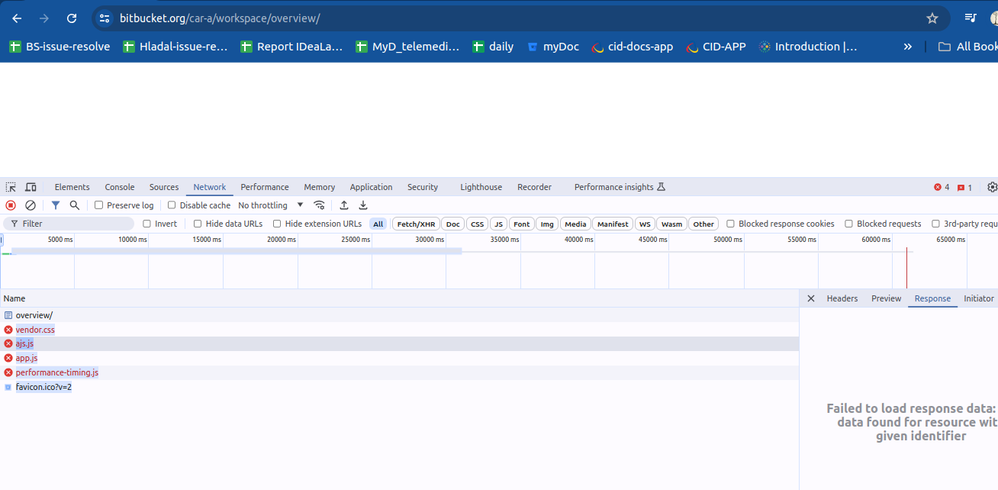This screenshot has height=490, width=998.
Task: Filter requests by WS type
Action: pyautogui.click(x=645, y=224)
